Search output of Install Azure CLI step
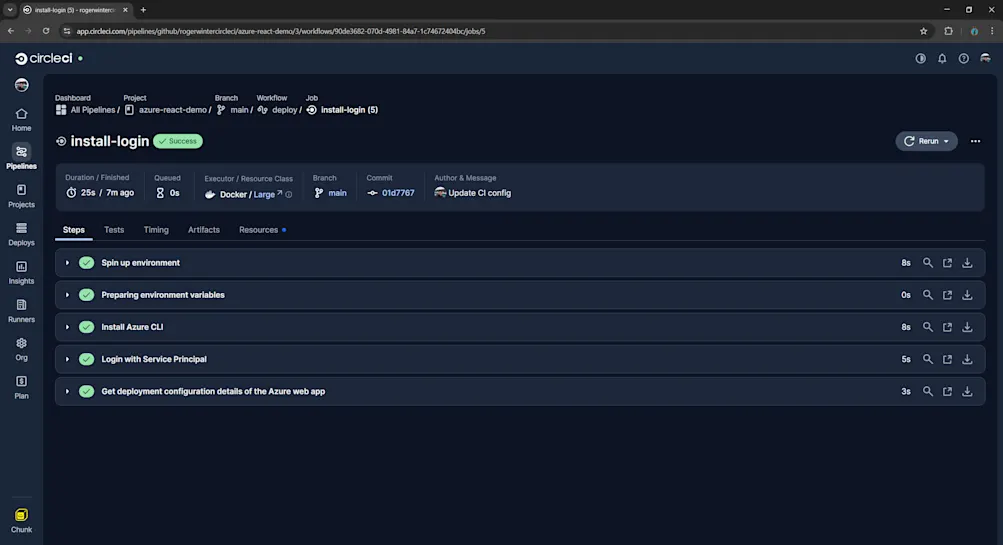This screenshot has width=1003, height=545. [x=928, y=327]
